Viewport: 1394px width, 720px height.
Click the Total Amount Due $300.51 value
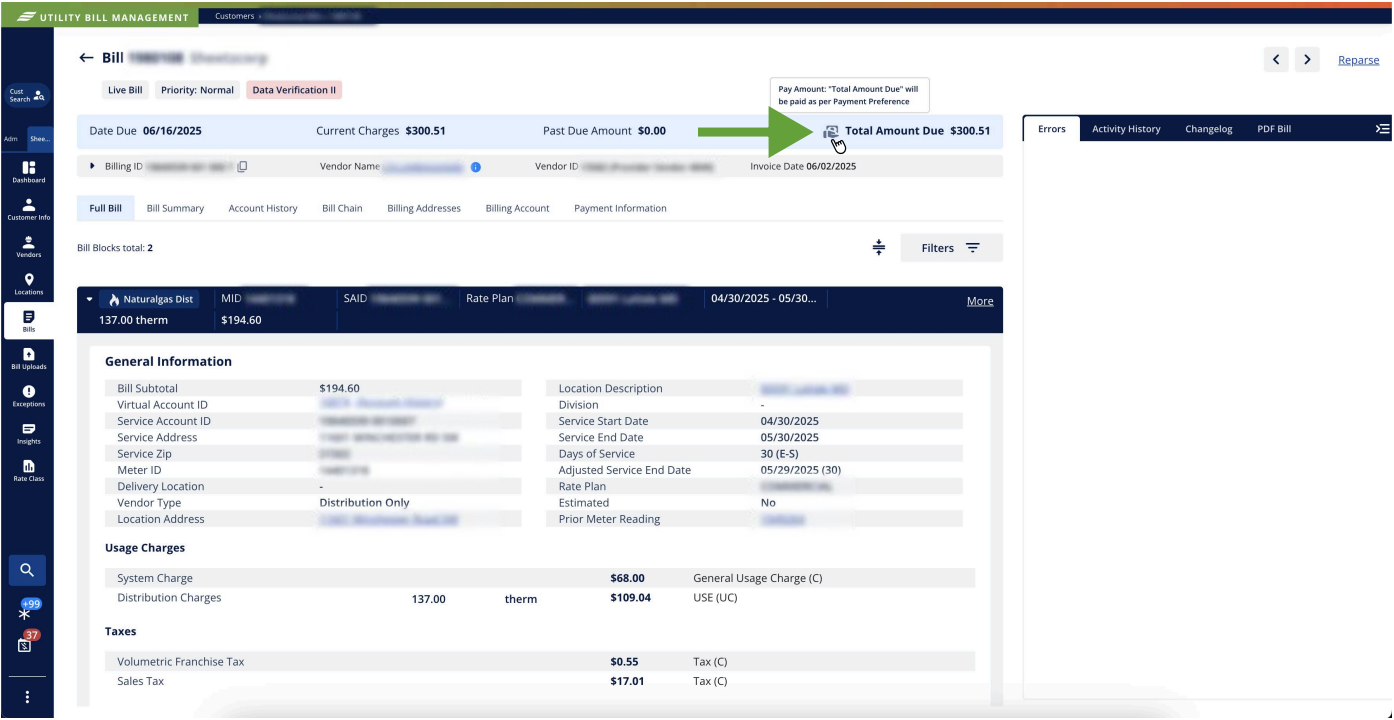970,131
